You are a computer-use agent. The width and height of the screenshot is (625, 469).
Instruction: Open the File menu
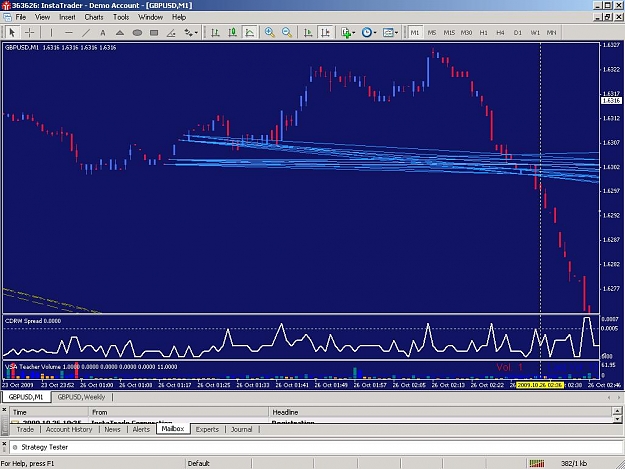point(21,17)
